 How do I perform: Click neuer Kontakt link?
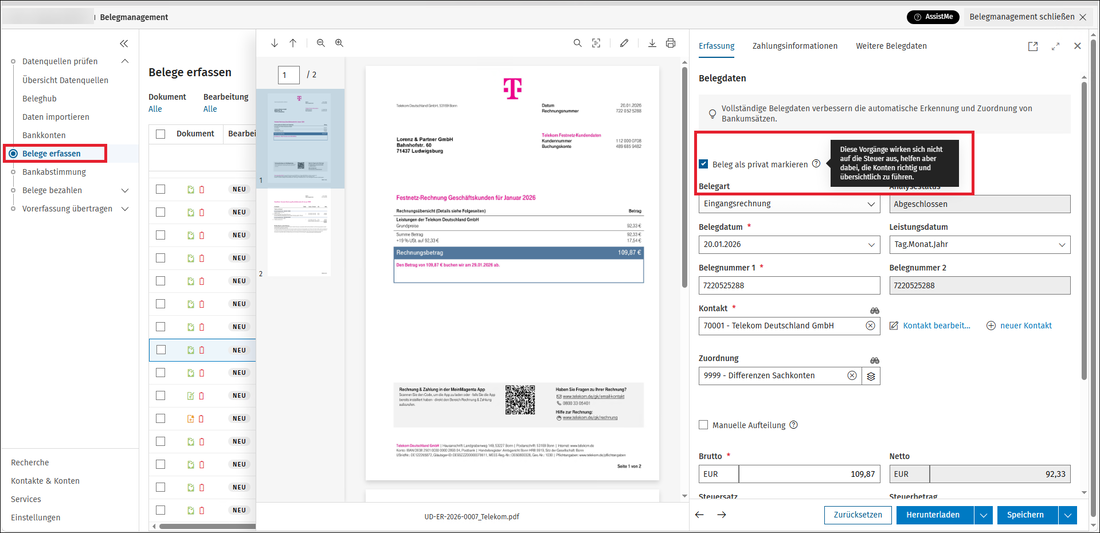point(1019,325)
